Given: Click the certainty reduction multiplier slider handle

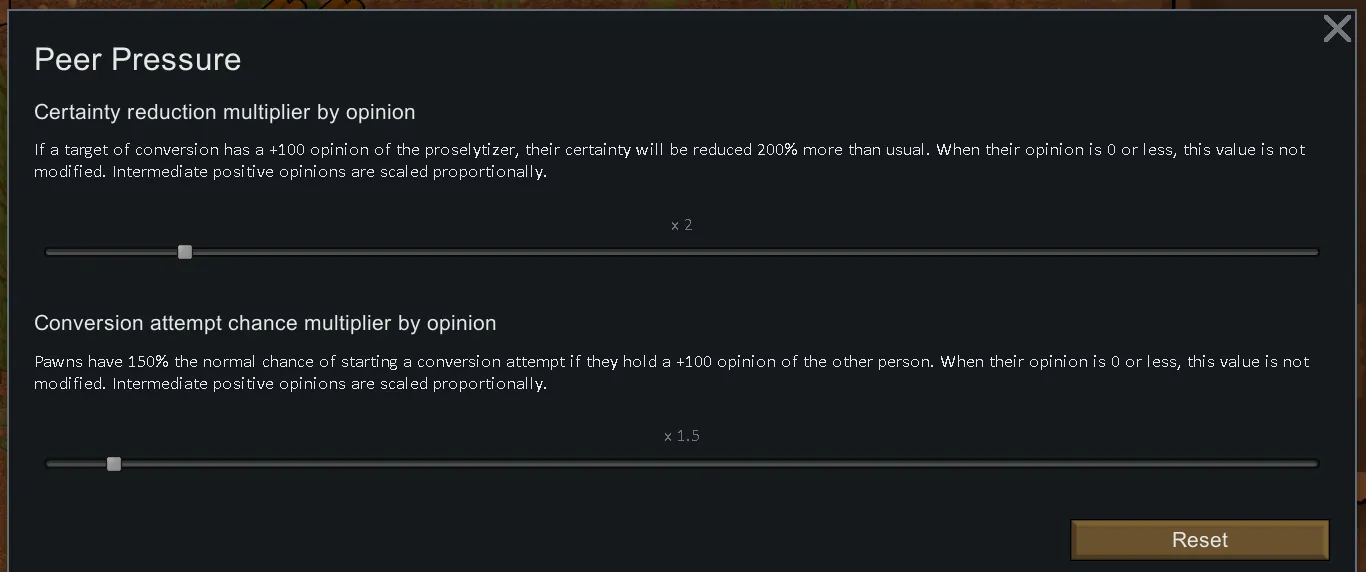Looking at the screenshot, I should tap(185, 252).
